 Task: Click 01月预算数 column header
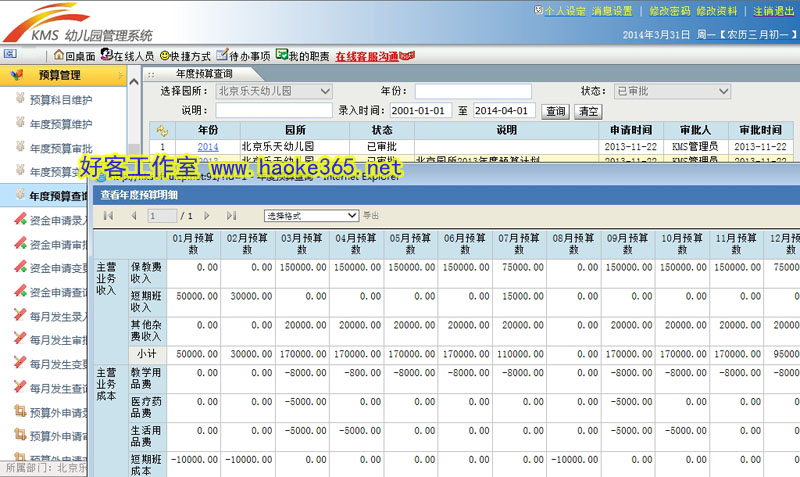193,244
